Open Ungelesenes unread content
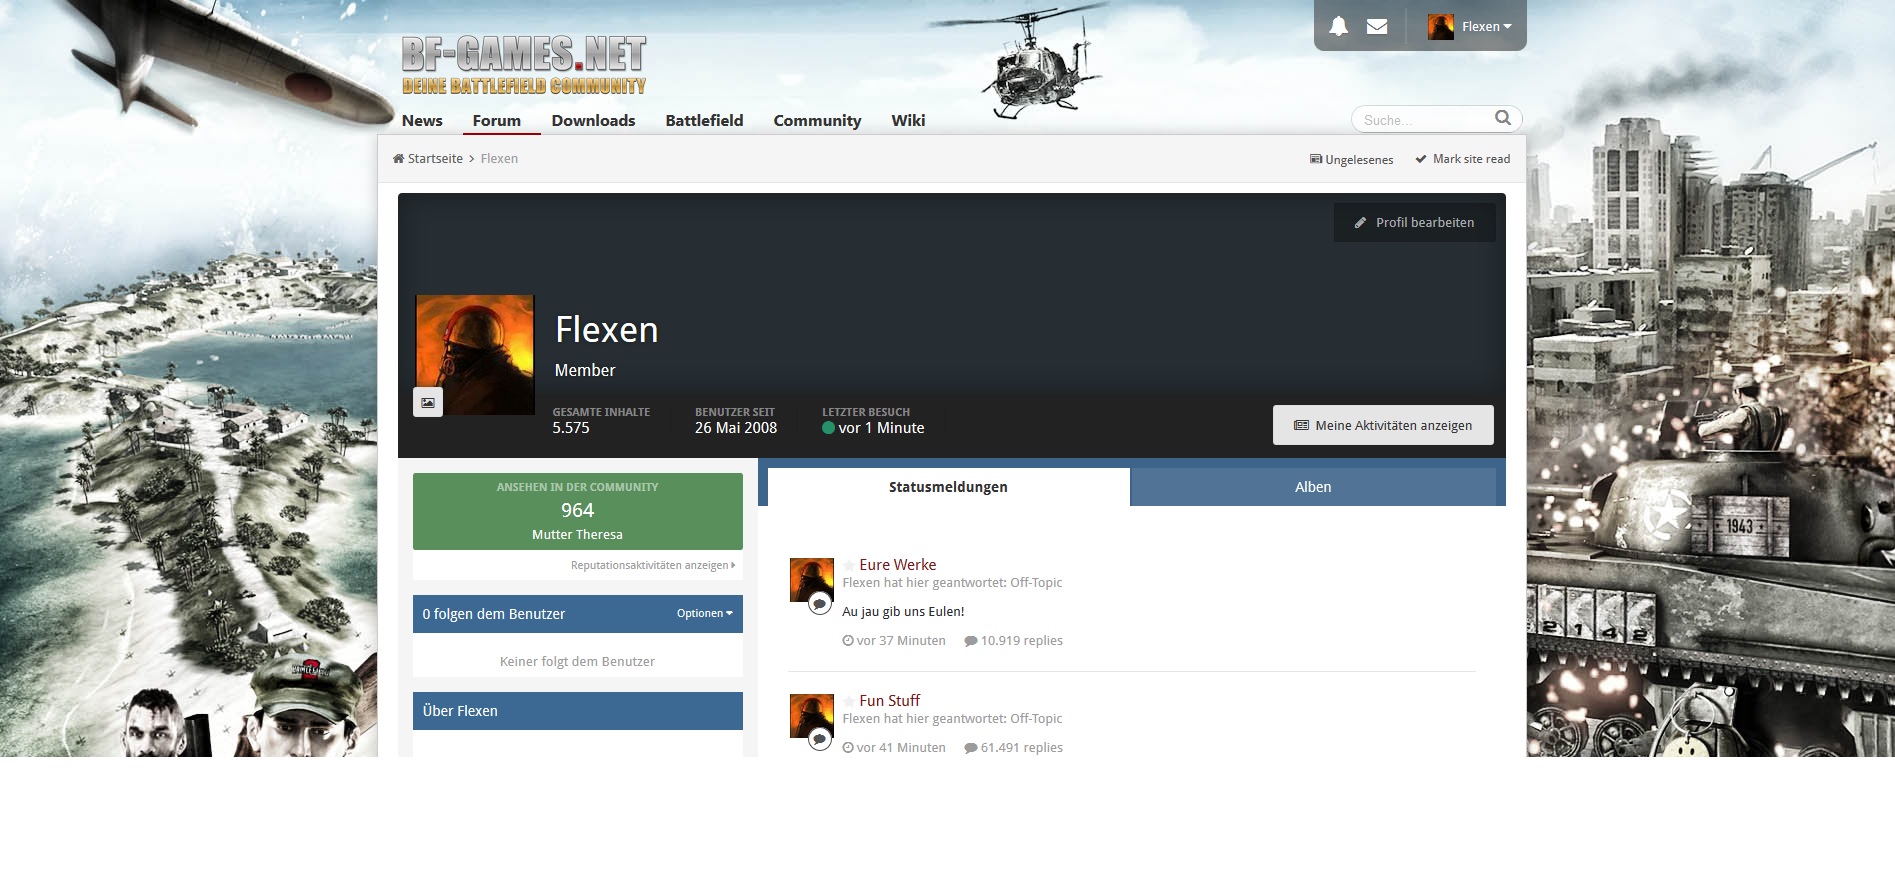 [1352, 160]
